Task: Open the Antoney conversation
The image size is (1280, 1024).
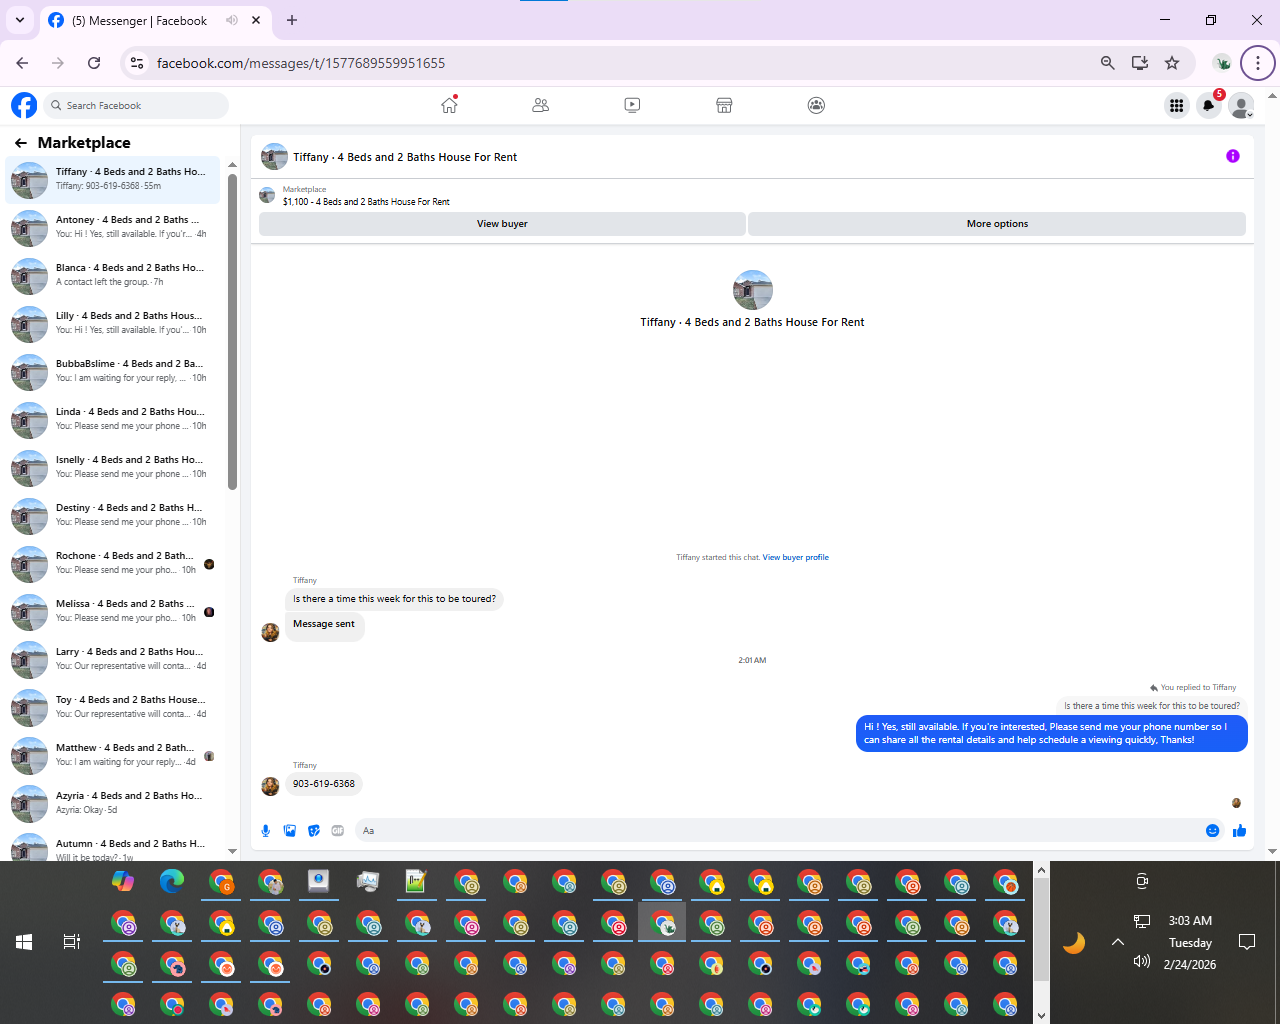Action: pyautogui.click(x=112, y=227)
